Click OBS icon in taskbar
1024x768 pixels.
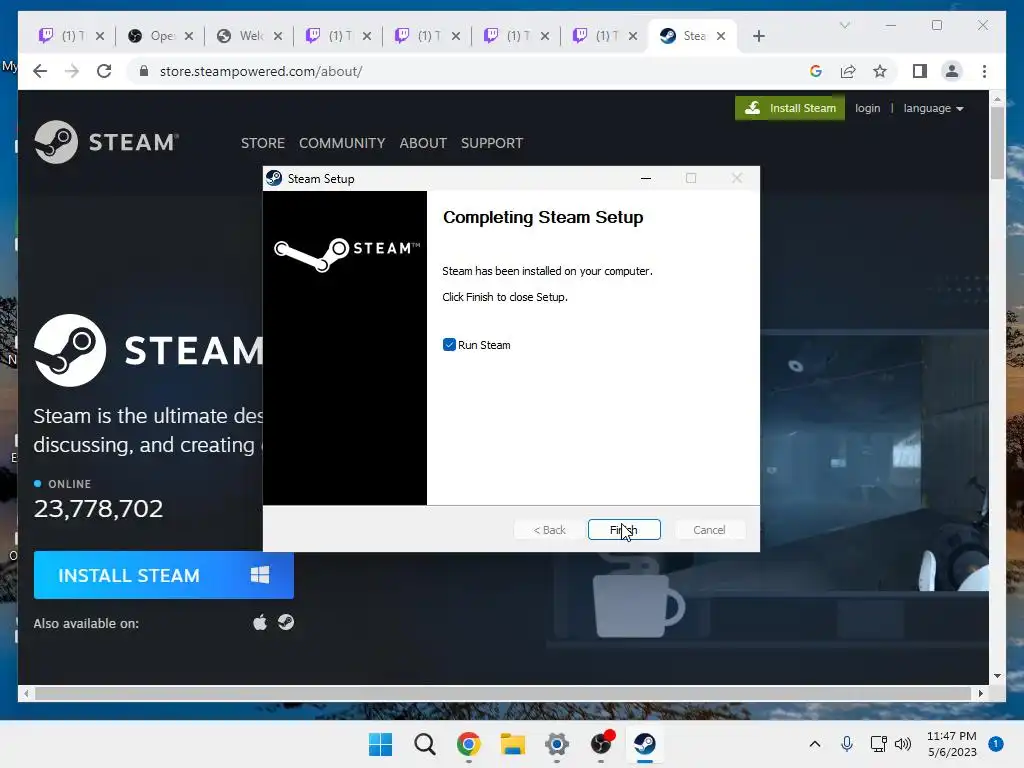tap(601, 744)
